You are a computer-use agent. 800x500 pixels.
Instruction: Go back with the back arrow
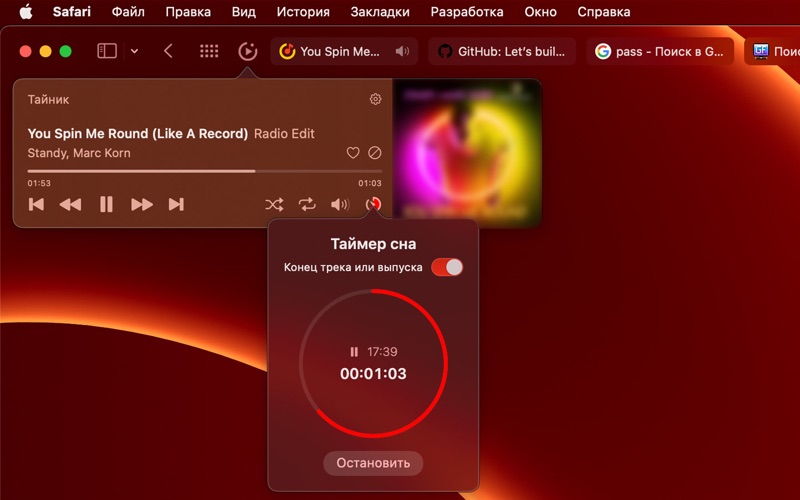(x=168, y=51)
